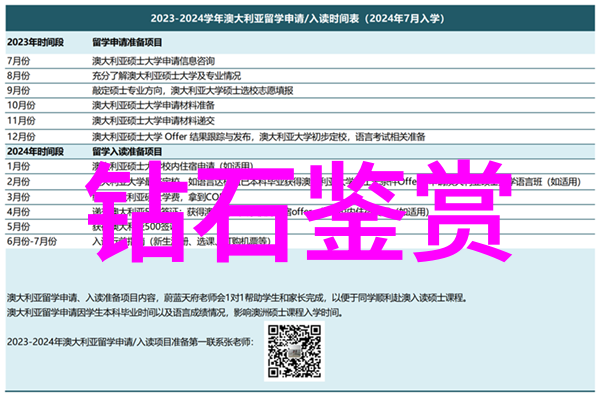The width and height of the screenshot is (600, 397).
Task: Click the text '澳大利亚硕士大学申请信息咨询'
Action: (x=153, y=61)
